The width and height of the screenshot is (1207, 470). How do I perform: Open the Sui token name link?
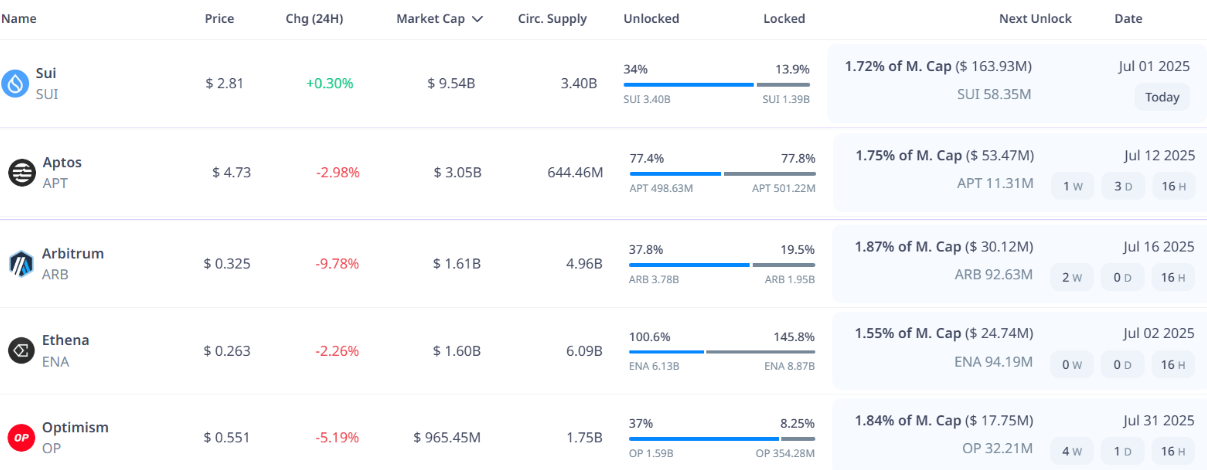click(46, 73)
